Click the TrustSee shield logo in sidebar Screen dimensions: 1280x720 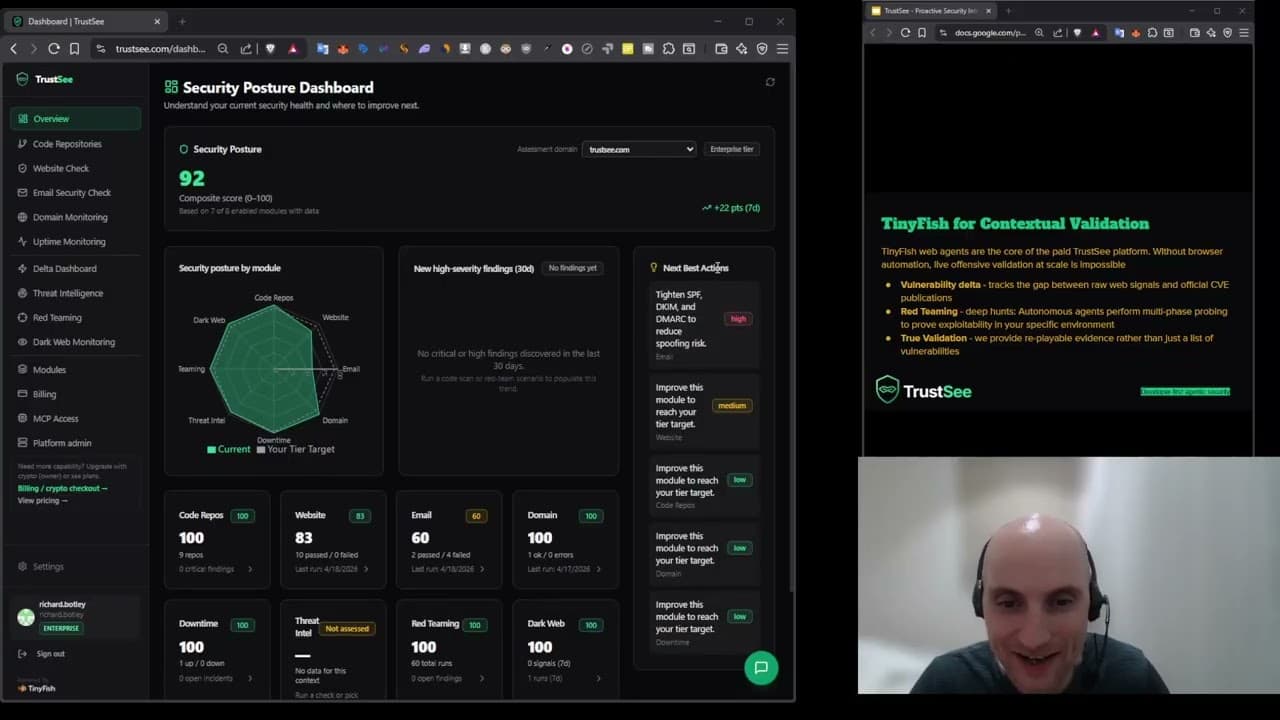coord(22,79)
